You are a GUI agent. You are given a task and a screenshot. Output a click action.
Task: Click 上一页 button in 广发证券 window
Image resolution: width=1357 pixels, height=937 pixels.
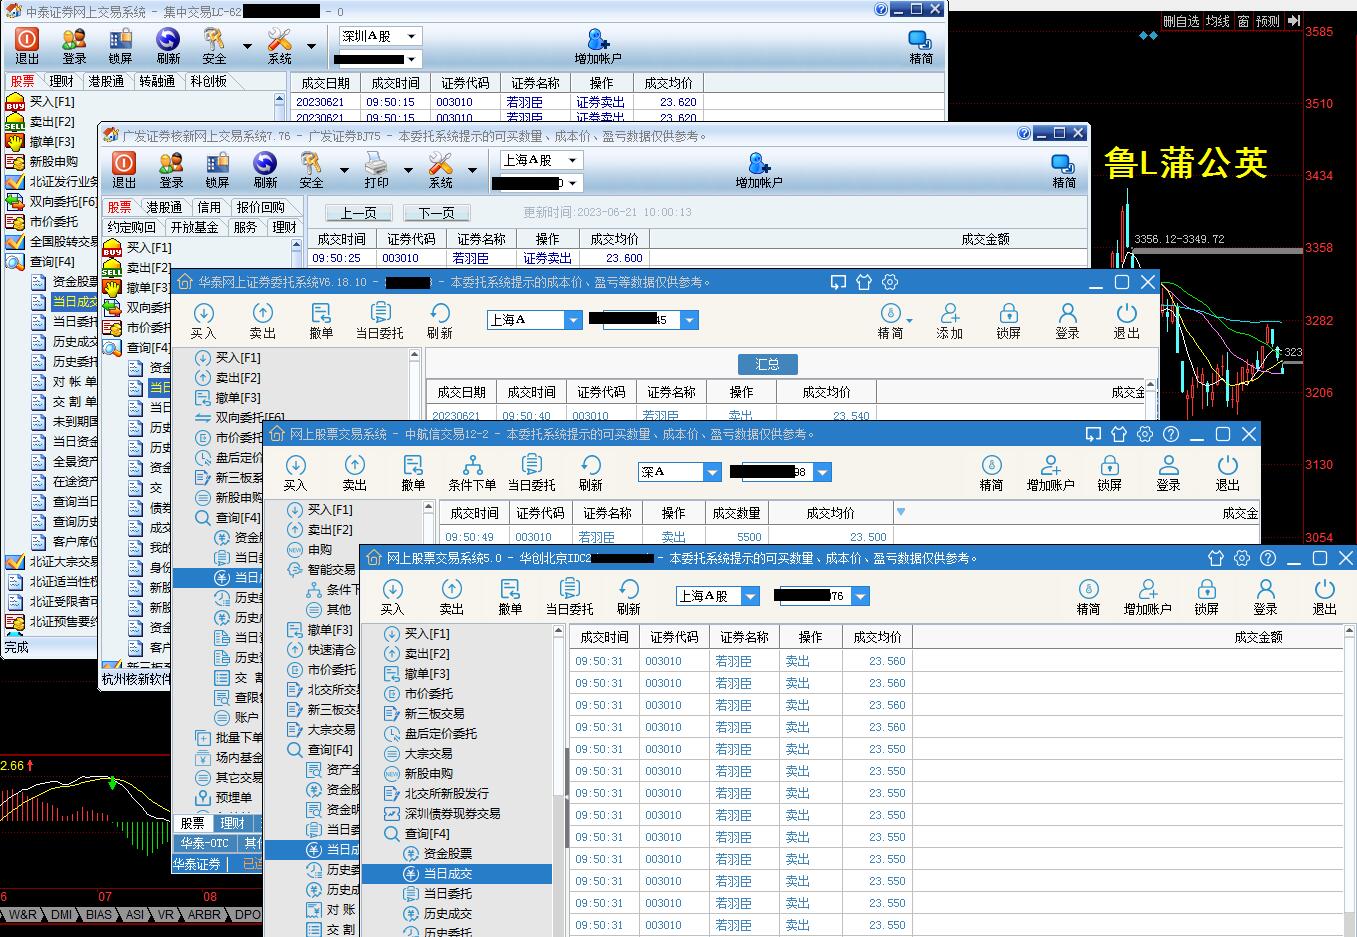pos(359,213)
